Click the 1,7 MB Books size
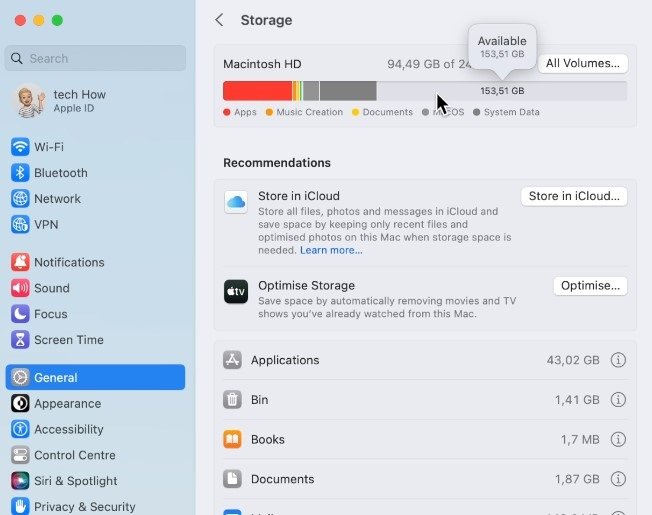Image resolution: width=652 pixels, height=515 pixels. pyautogui.click(x=580, y=439)
